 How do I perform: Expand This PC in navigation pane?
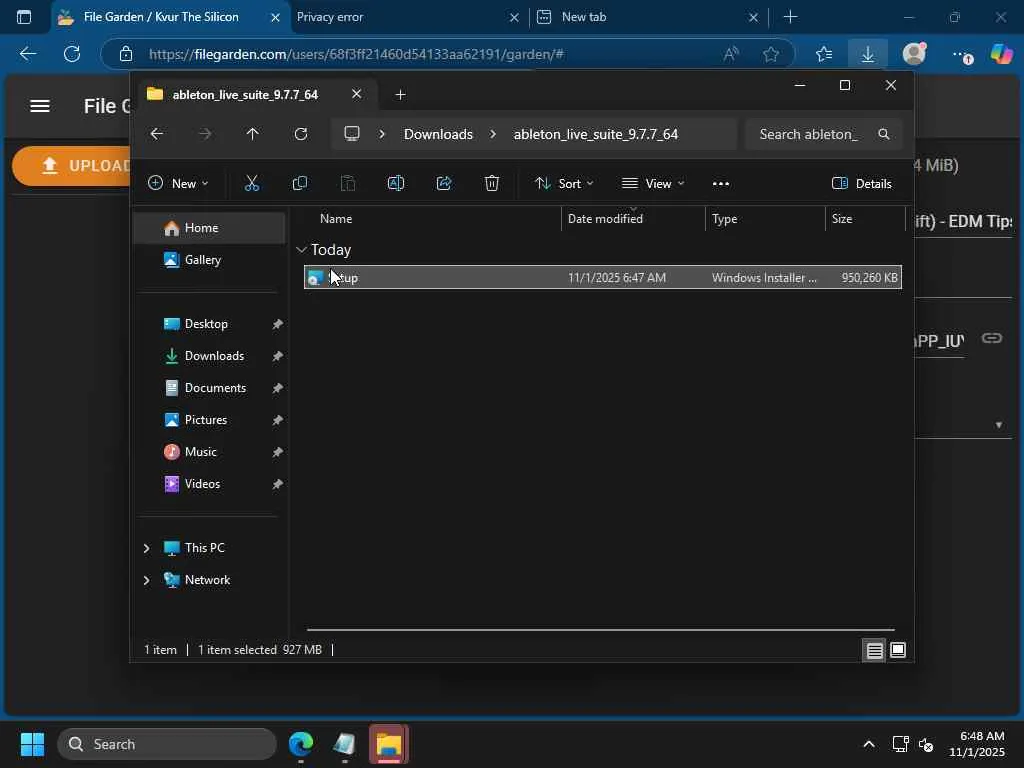point(146,549)
